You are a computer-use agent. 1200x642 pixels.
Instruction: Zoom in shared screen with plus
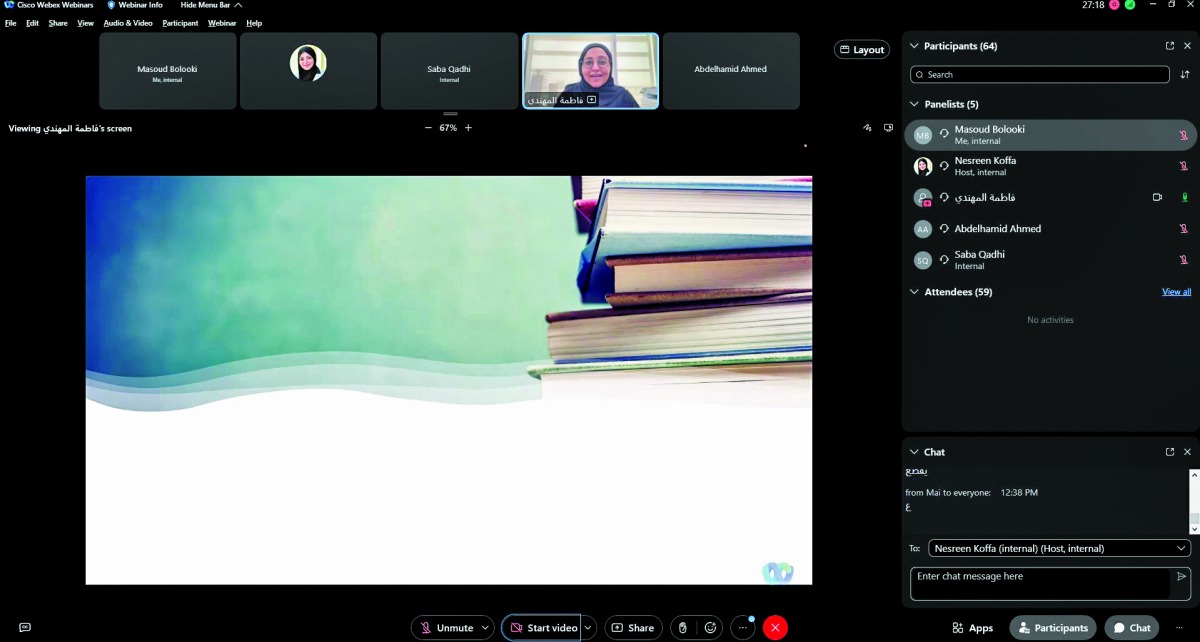pyautogui.click(x=468, y=128)
